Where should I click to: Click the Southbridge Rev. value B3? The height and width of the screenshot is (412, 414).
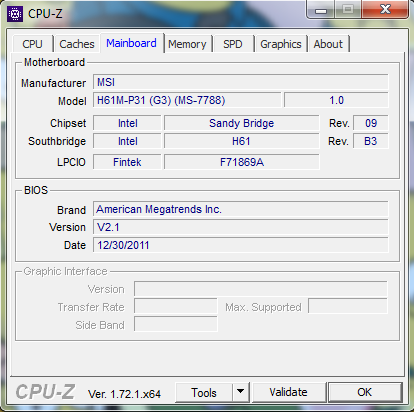click(x=371, y=141)
